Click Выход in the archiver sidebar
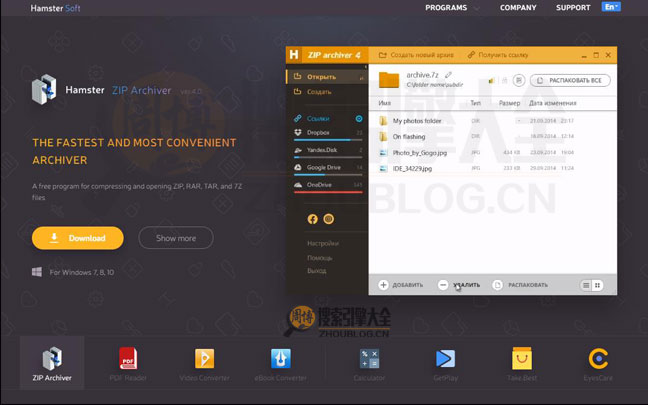 [317, 271]
